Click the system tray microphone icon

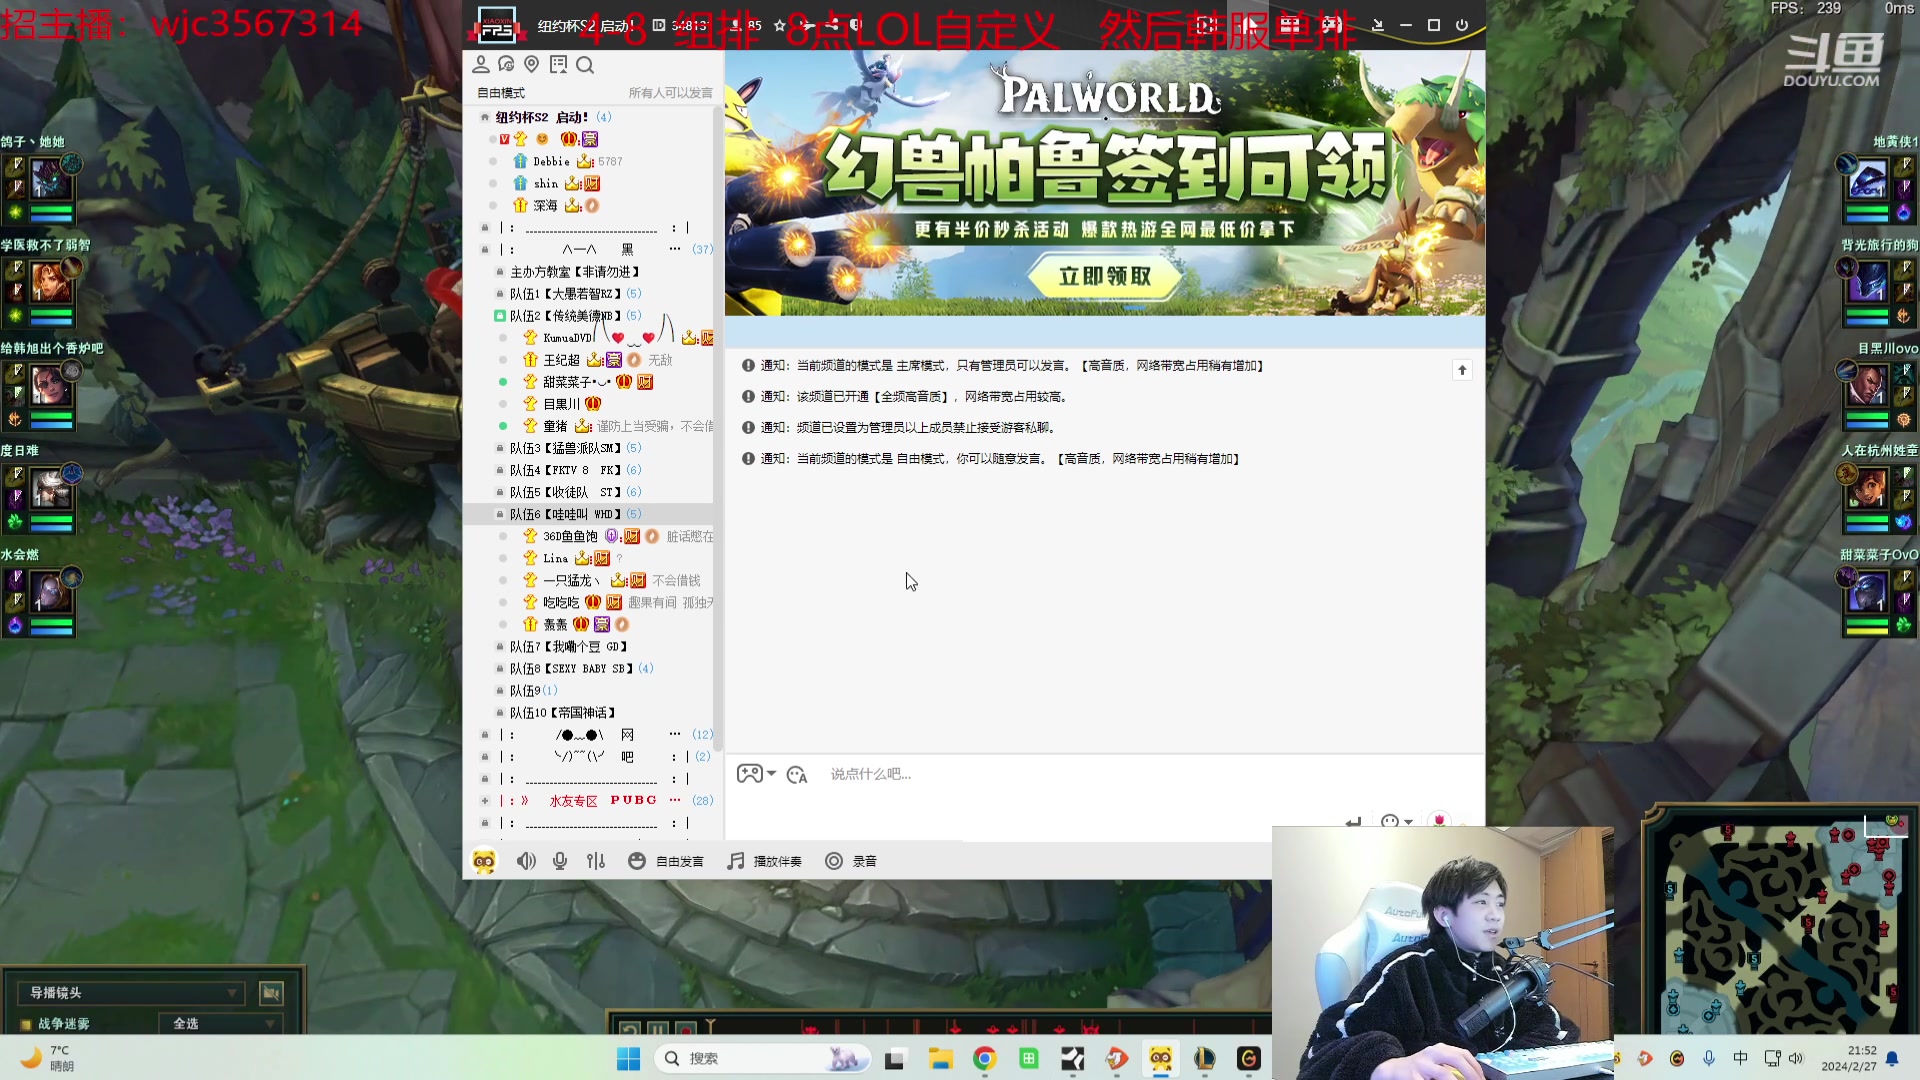pyautogui.click(x=1709, y=1058)
